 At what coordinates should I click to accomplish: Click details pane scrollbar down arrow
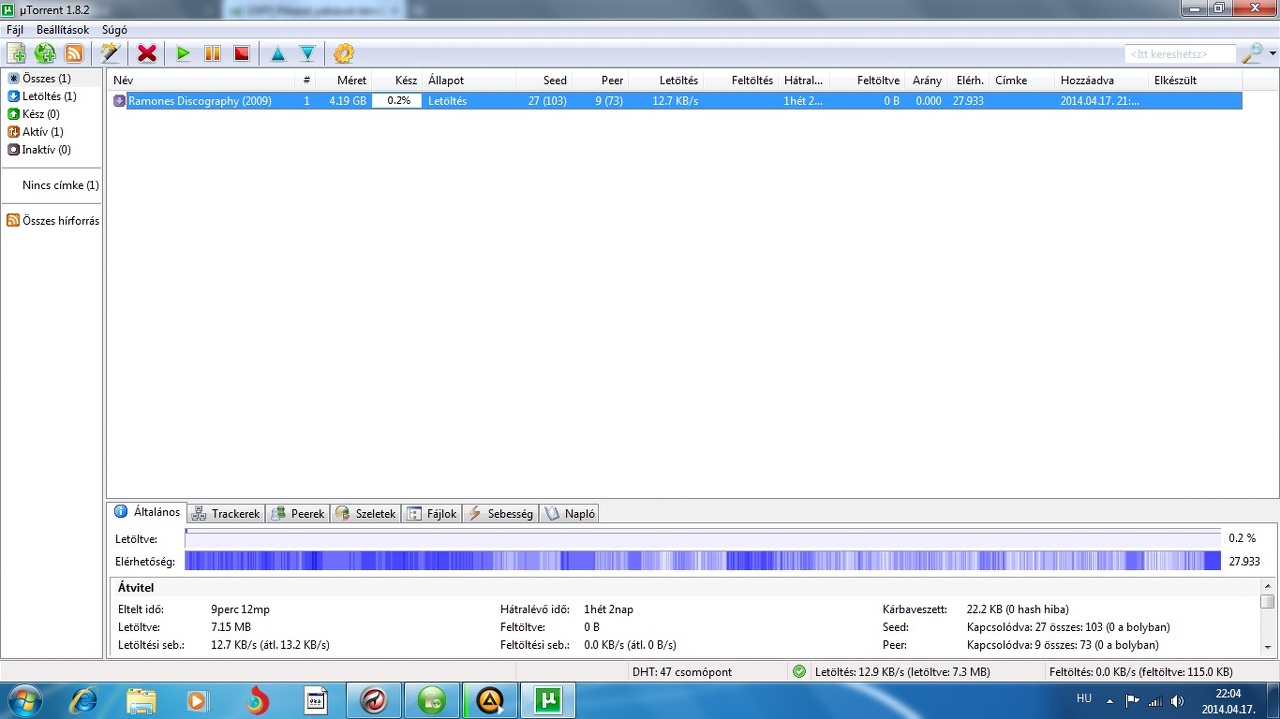point(1268,647)
